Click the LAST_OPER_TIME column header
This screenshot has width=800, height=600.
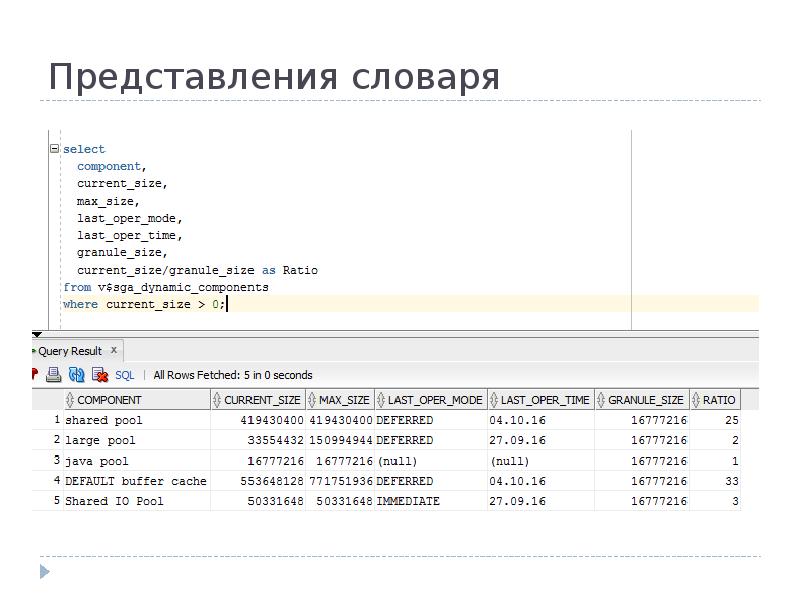(x=545, y=400)
